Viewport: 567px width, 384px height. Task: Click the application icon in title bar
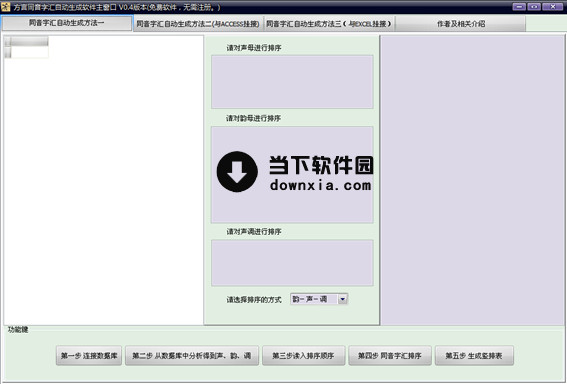tap(5, 7)
